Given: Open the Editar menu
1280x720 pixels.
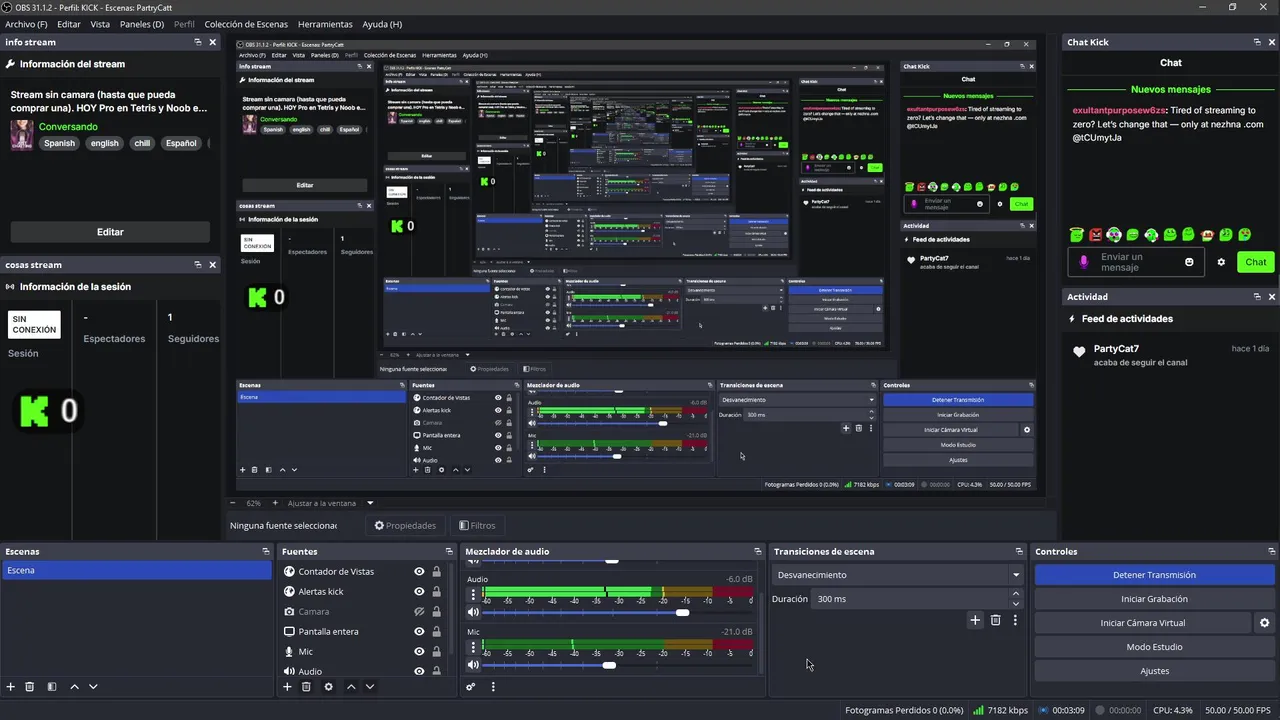Looking at the screenshot, I should pyautogui.click(x=69, y=24).
